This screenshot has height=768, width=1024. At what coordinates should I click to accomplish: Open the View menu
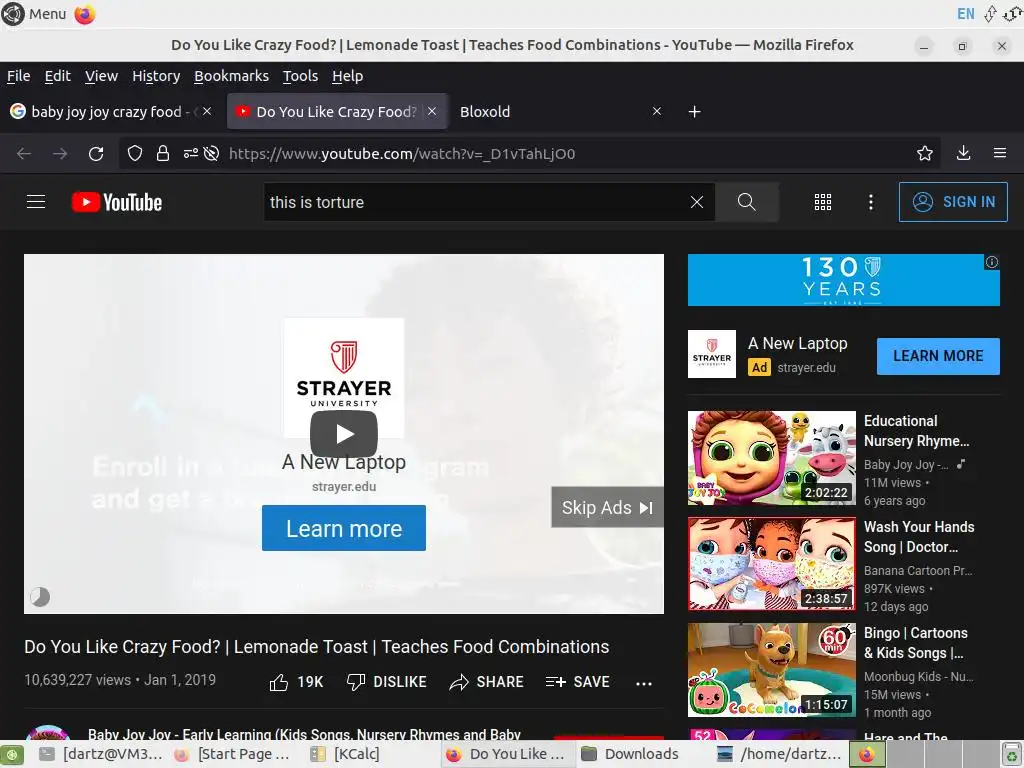click(101, 76)
